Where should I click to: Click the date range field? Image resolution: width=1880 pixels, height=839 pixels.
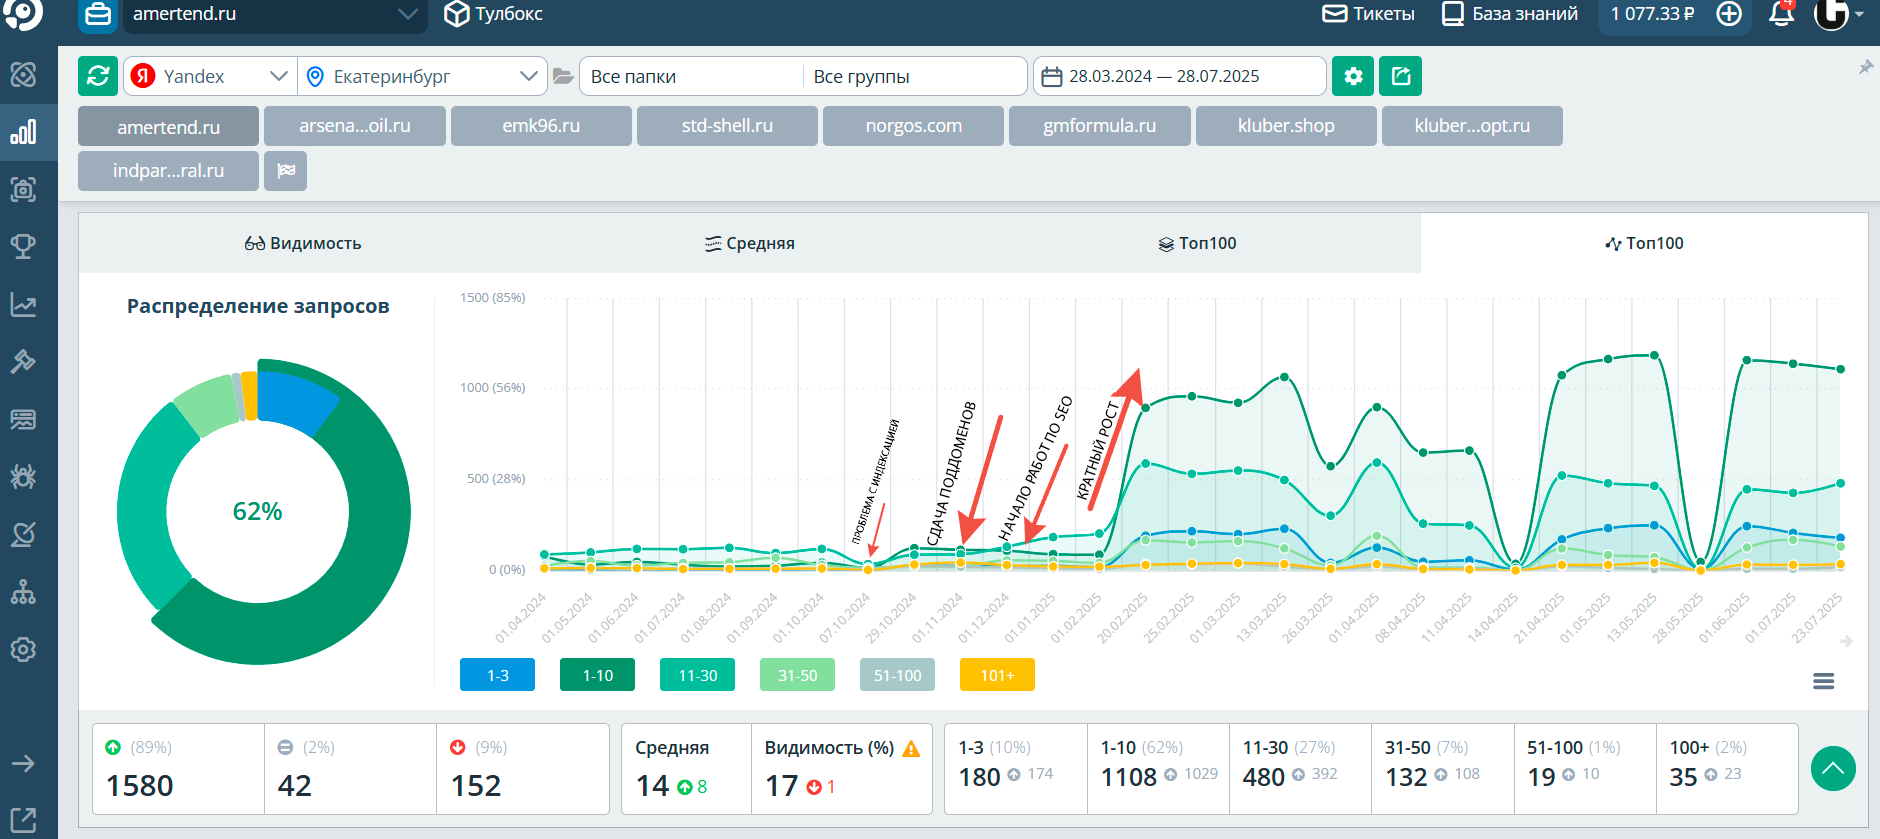click(x=1178, y=76)
